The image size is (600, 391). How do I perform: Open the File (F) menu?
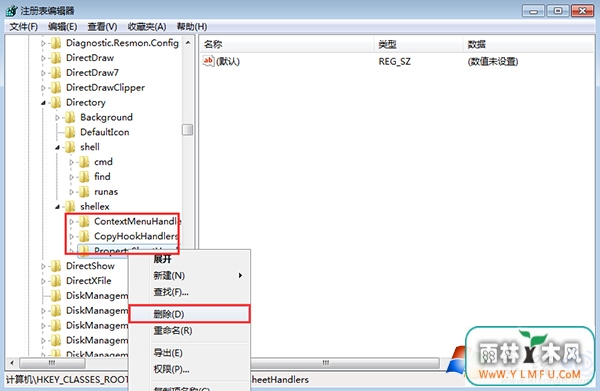tap(23, 27)
